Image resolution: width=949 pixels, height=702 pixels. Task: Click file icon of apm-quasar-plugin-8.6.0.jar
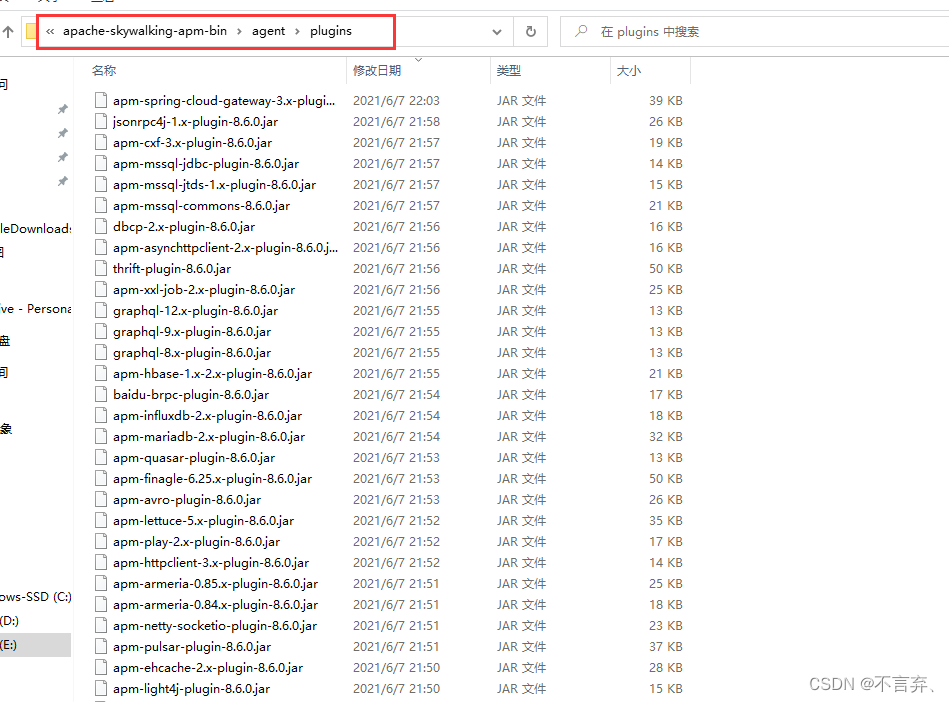coord(101,458)
